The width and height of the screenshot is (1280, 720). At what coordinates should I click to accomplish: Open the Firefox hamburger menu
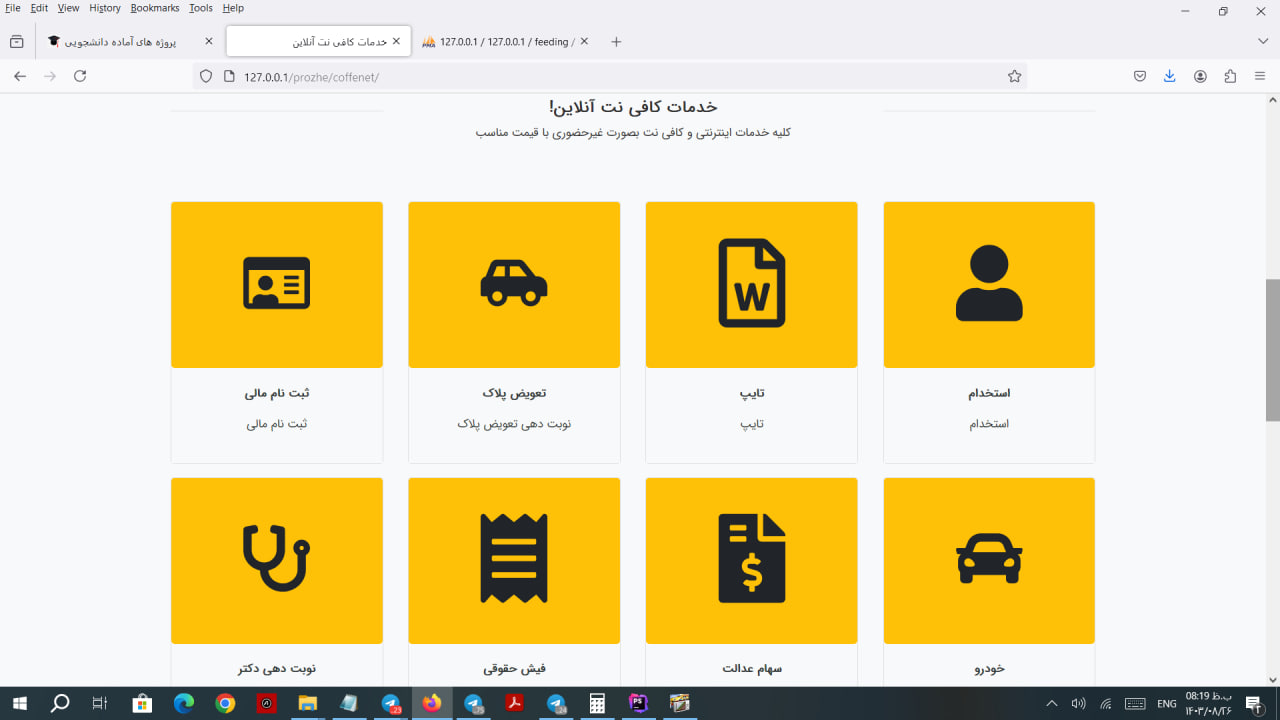[1259, 76]
